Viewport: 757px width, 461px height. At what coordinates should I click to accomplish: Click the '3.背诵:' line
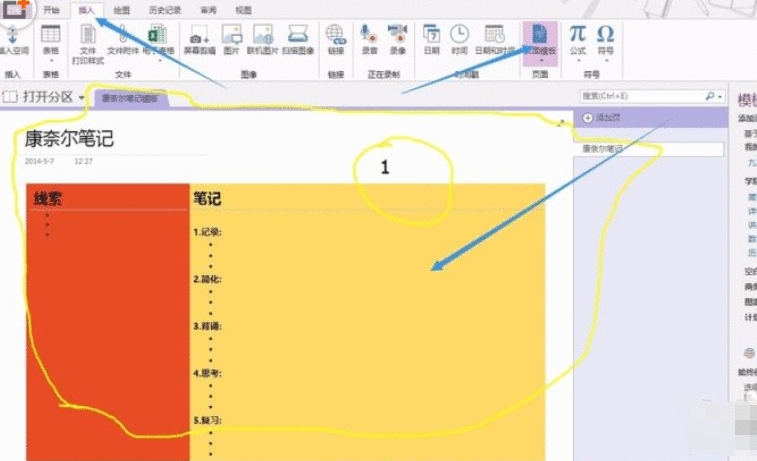pos(207,326)
